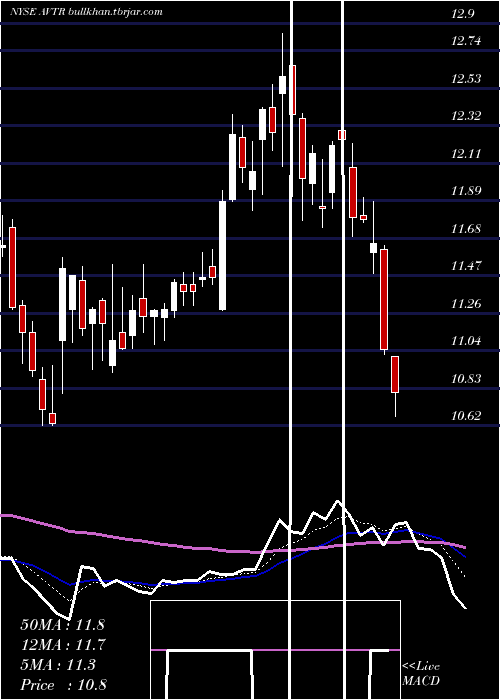The height and width of the screenshot is (700, 500).
Task: Click the 11.04 price axis label
Action: pyautogui.click(x=466, y=342)
